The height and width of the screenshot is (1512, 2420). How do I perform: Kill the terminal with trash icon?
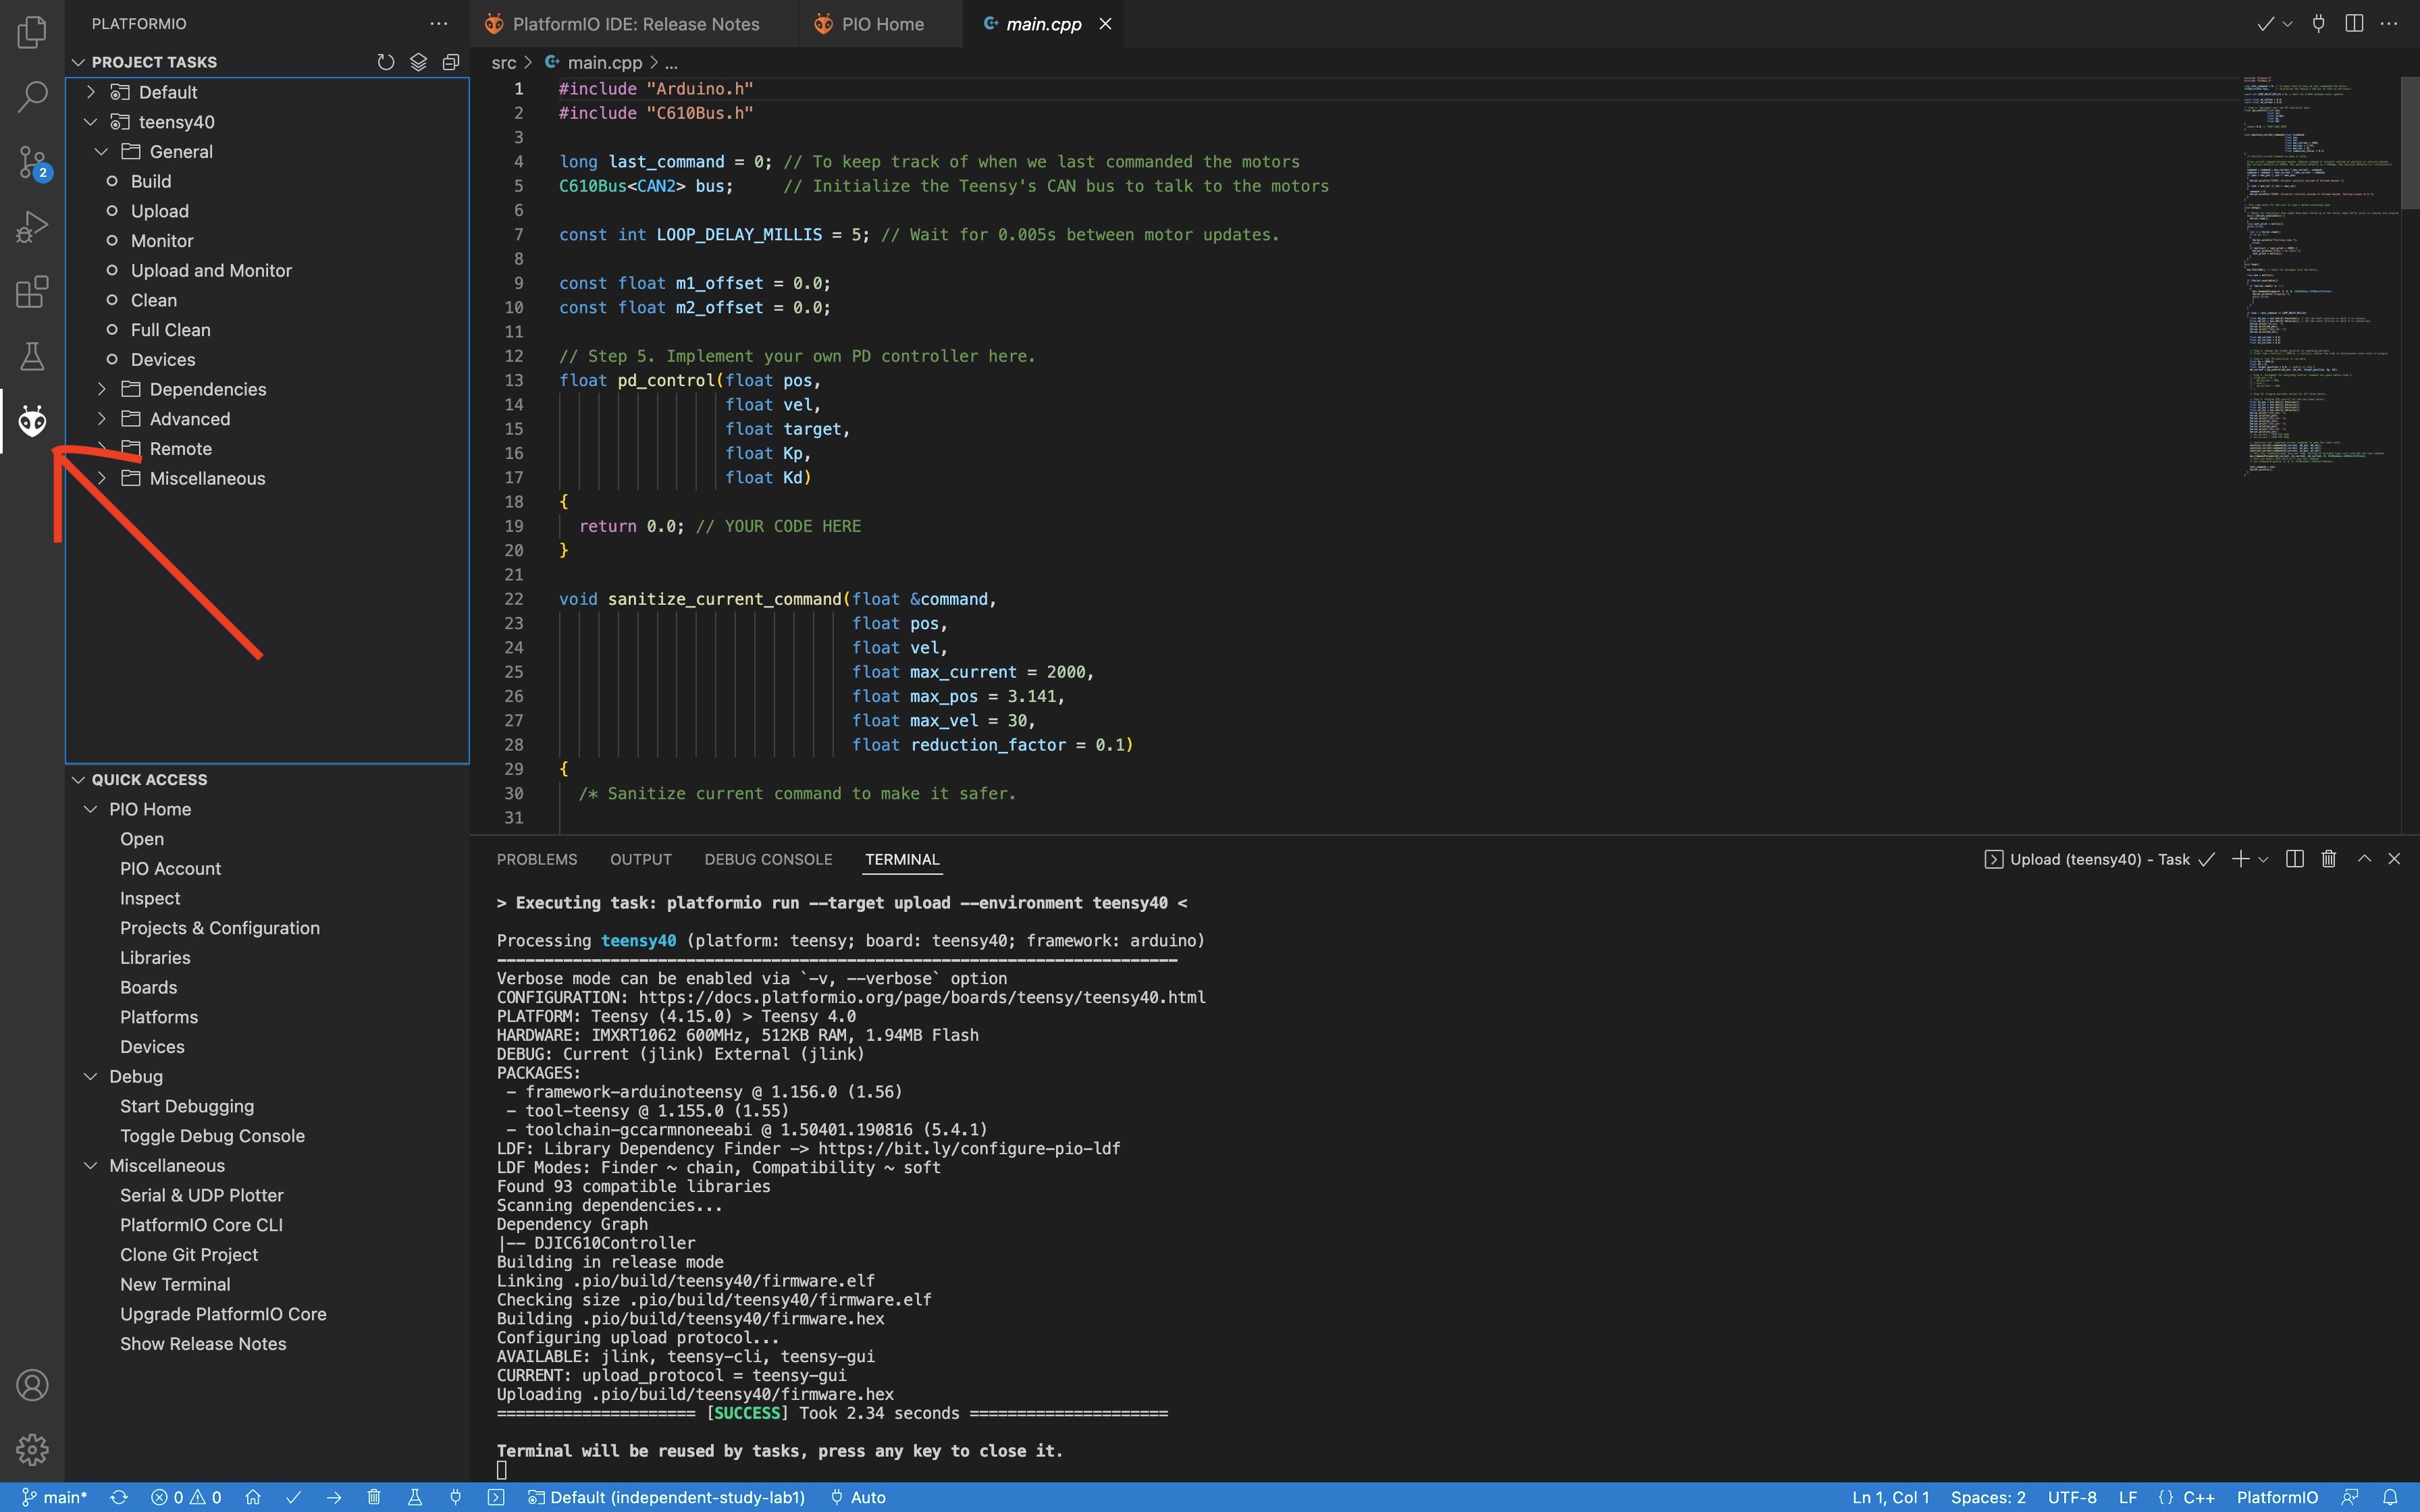2329,859
